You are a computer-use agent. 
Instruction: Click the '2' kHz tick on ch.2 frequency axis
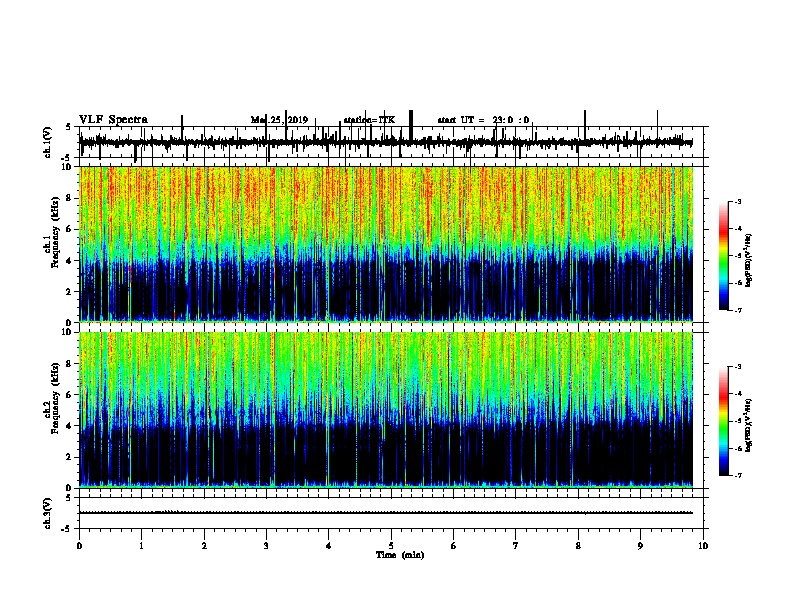[69, 457]
